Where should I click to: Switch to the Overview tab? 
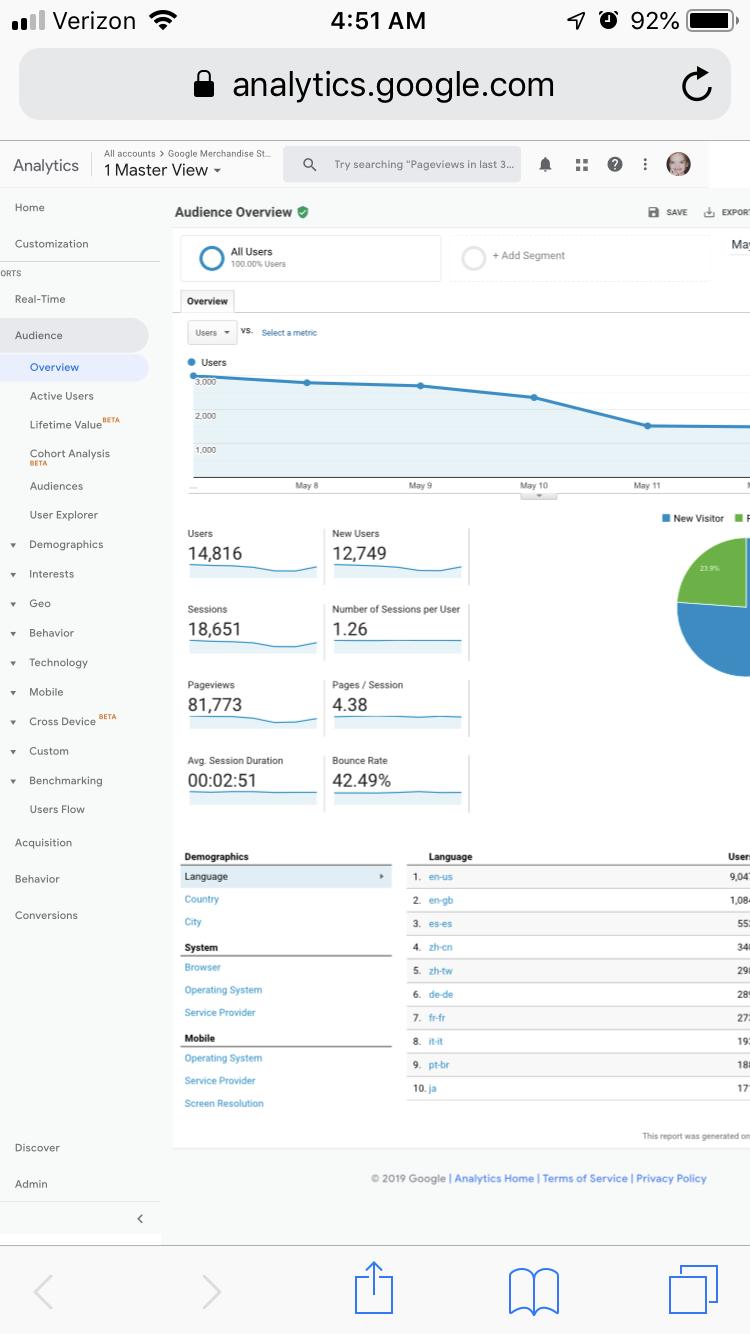(x=207, y=301)
